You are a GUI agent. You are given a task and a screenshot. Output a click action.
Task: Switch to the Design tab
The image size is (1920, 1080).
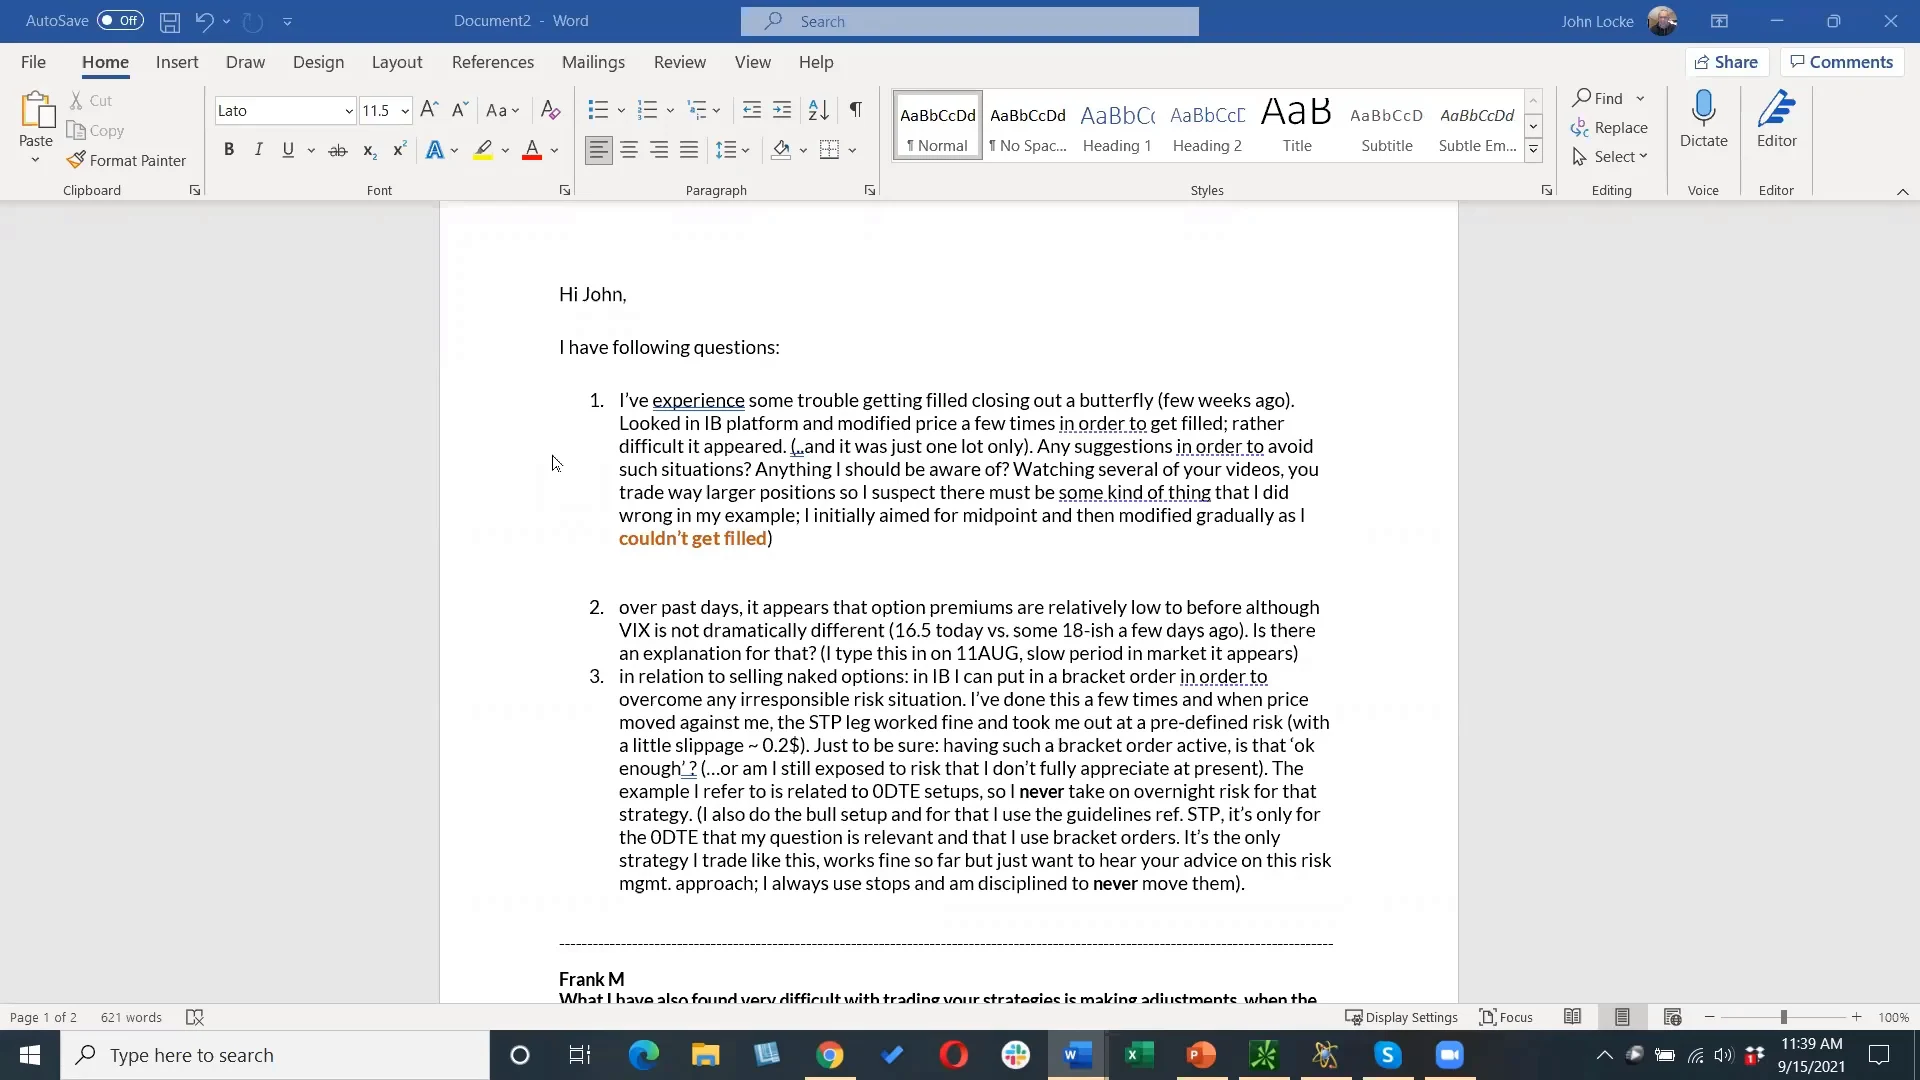(318, 62)
